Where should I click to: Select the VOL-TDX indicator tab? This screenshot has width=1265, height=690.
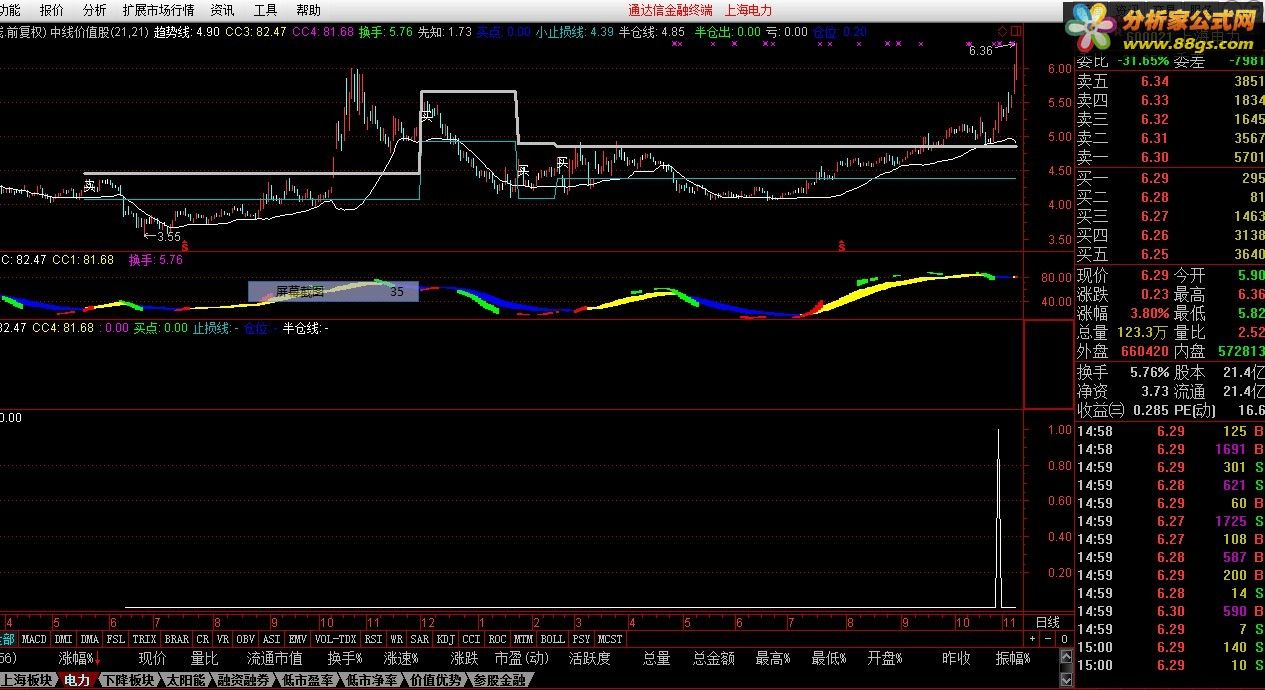coord(335,638)
